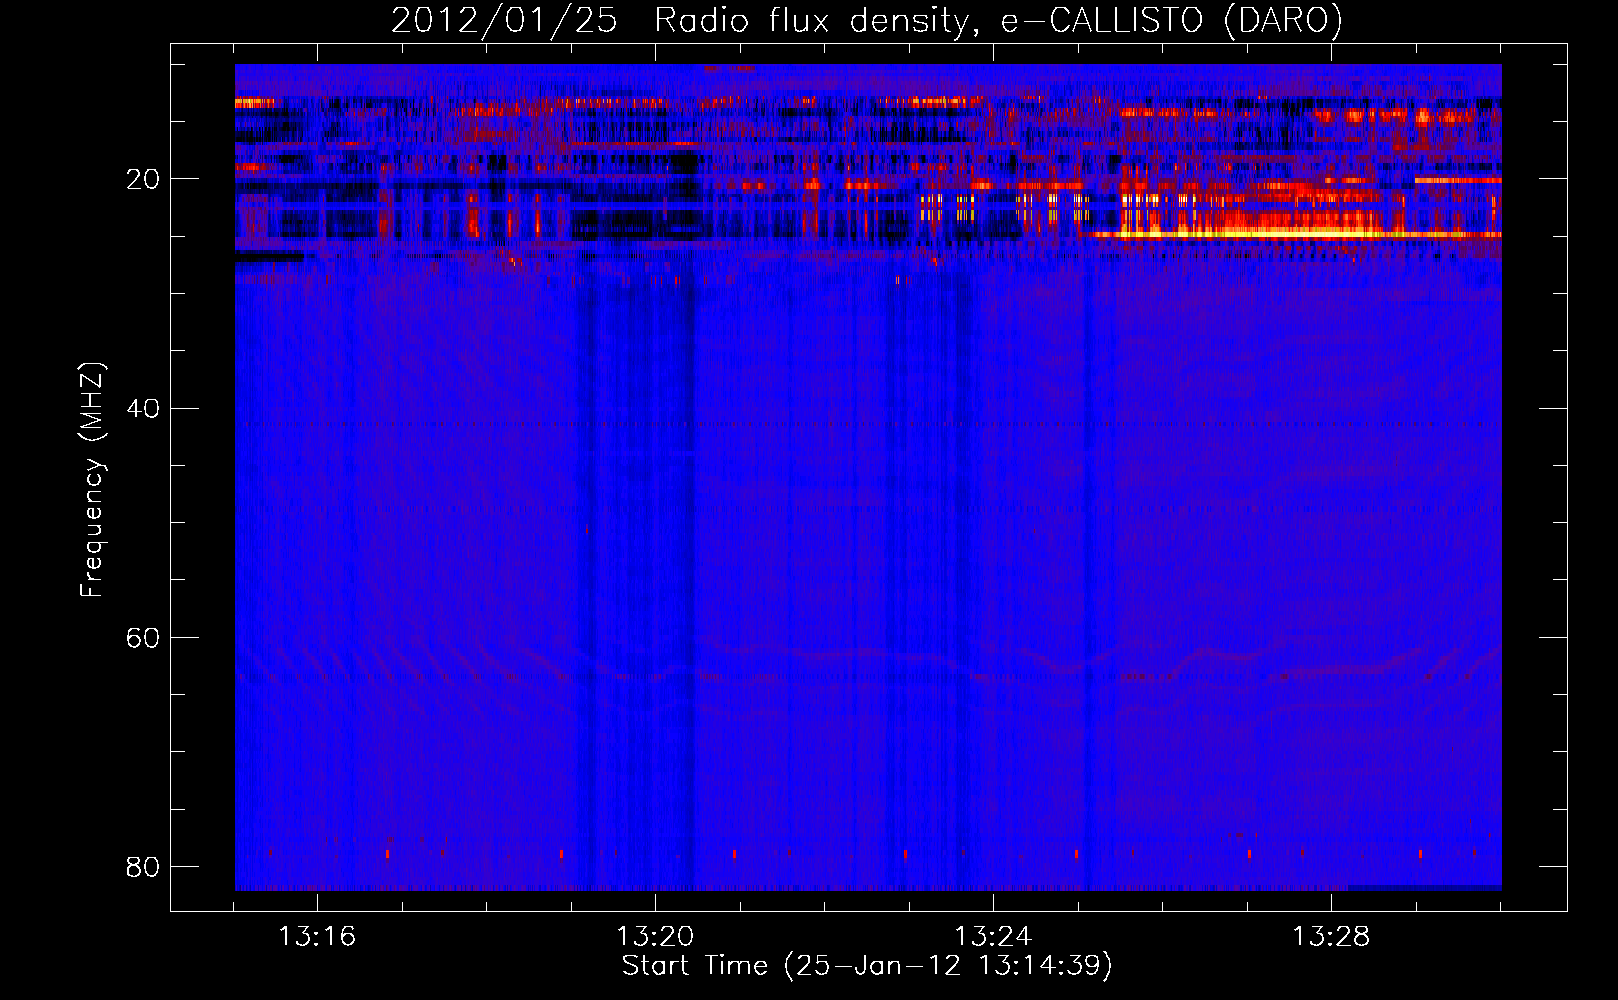
Task: Click the 13:28 time tick label
Action: pyautogui.click(x=1331, y=937)
